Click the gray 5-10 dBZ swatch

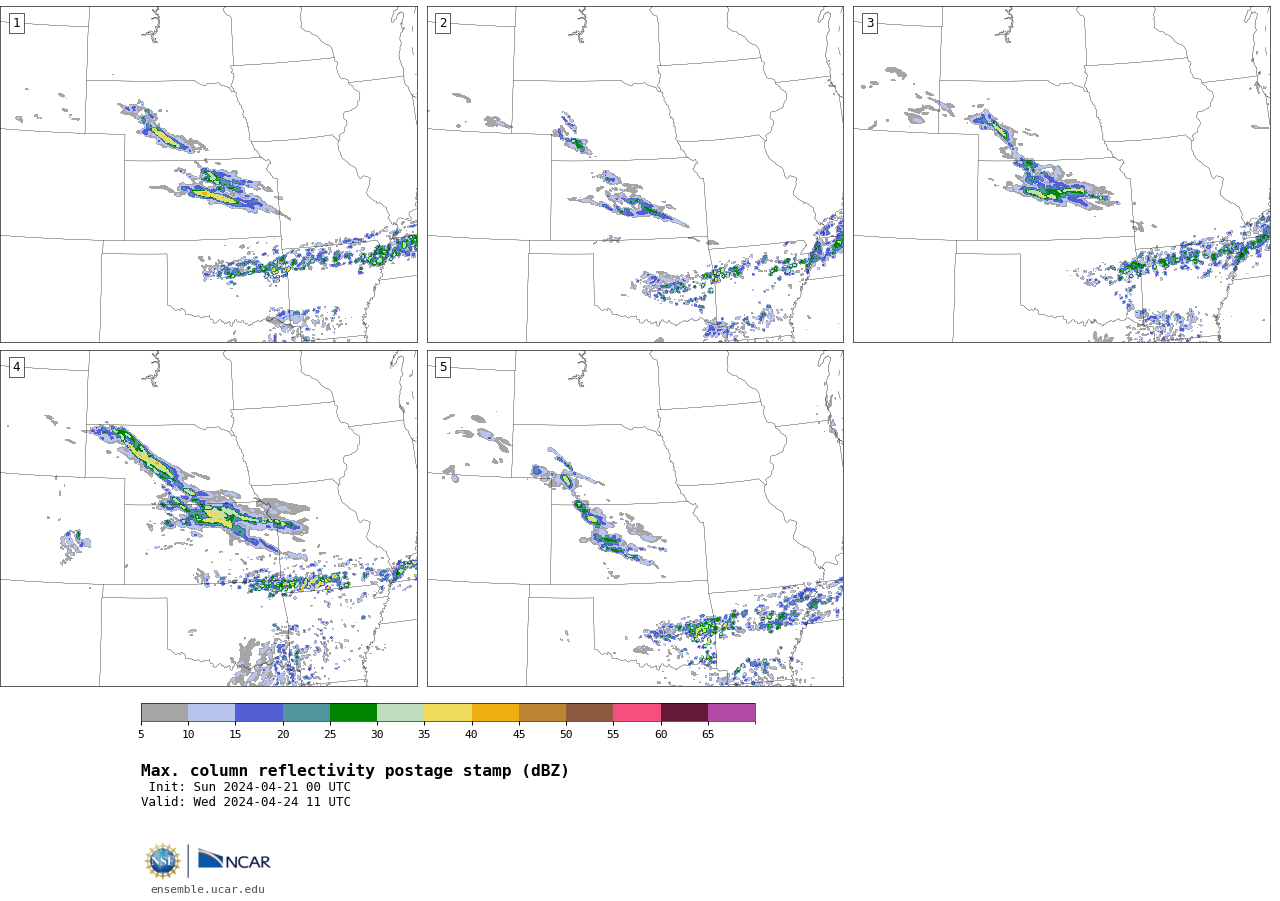164,712
